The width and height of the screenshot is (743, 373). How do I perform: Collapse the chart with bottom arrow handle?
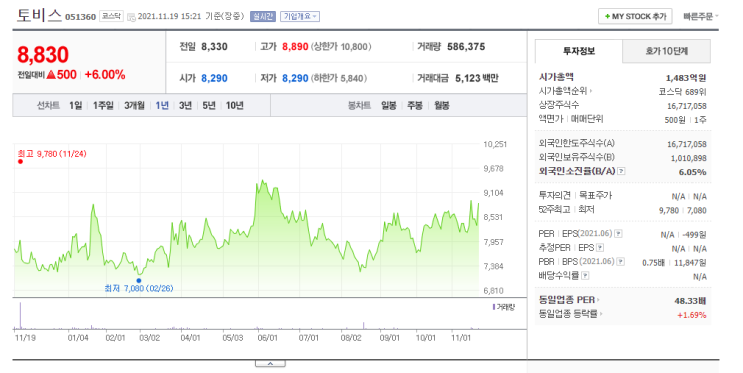pos(270,364)
